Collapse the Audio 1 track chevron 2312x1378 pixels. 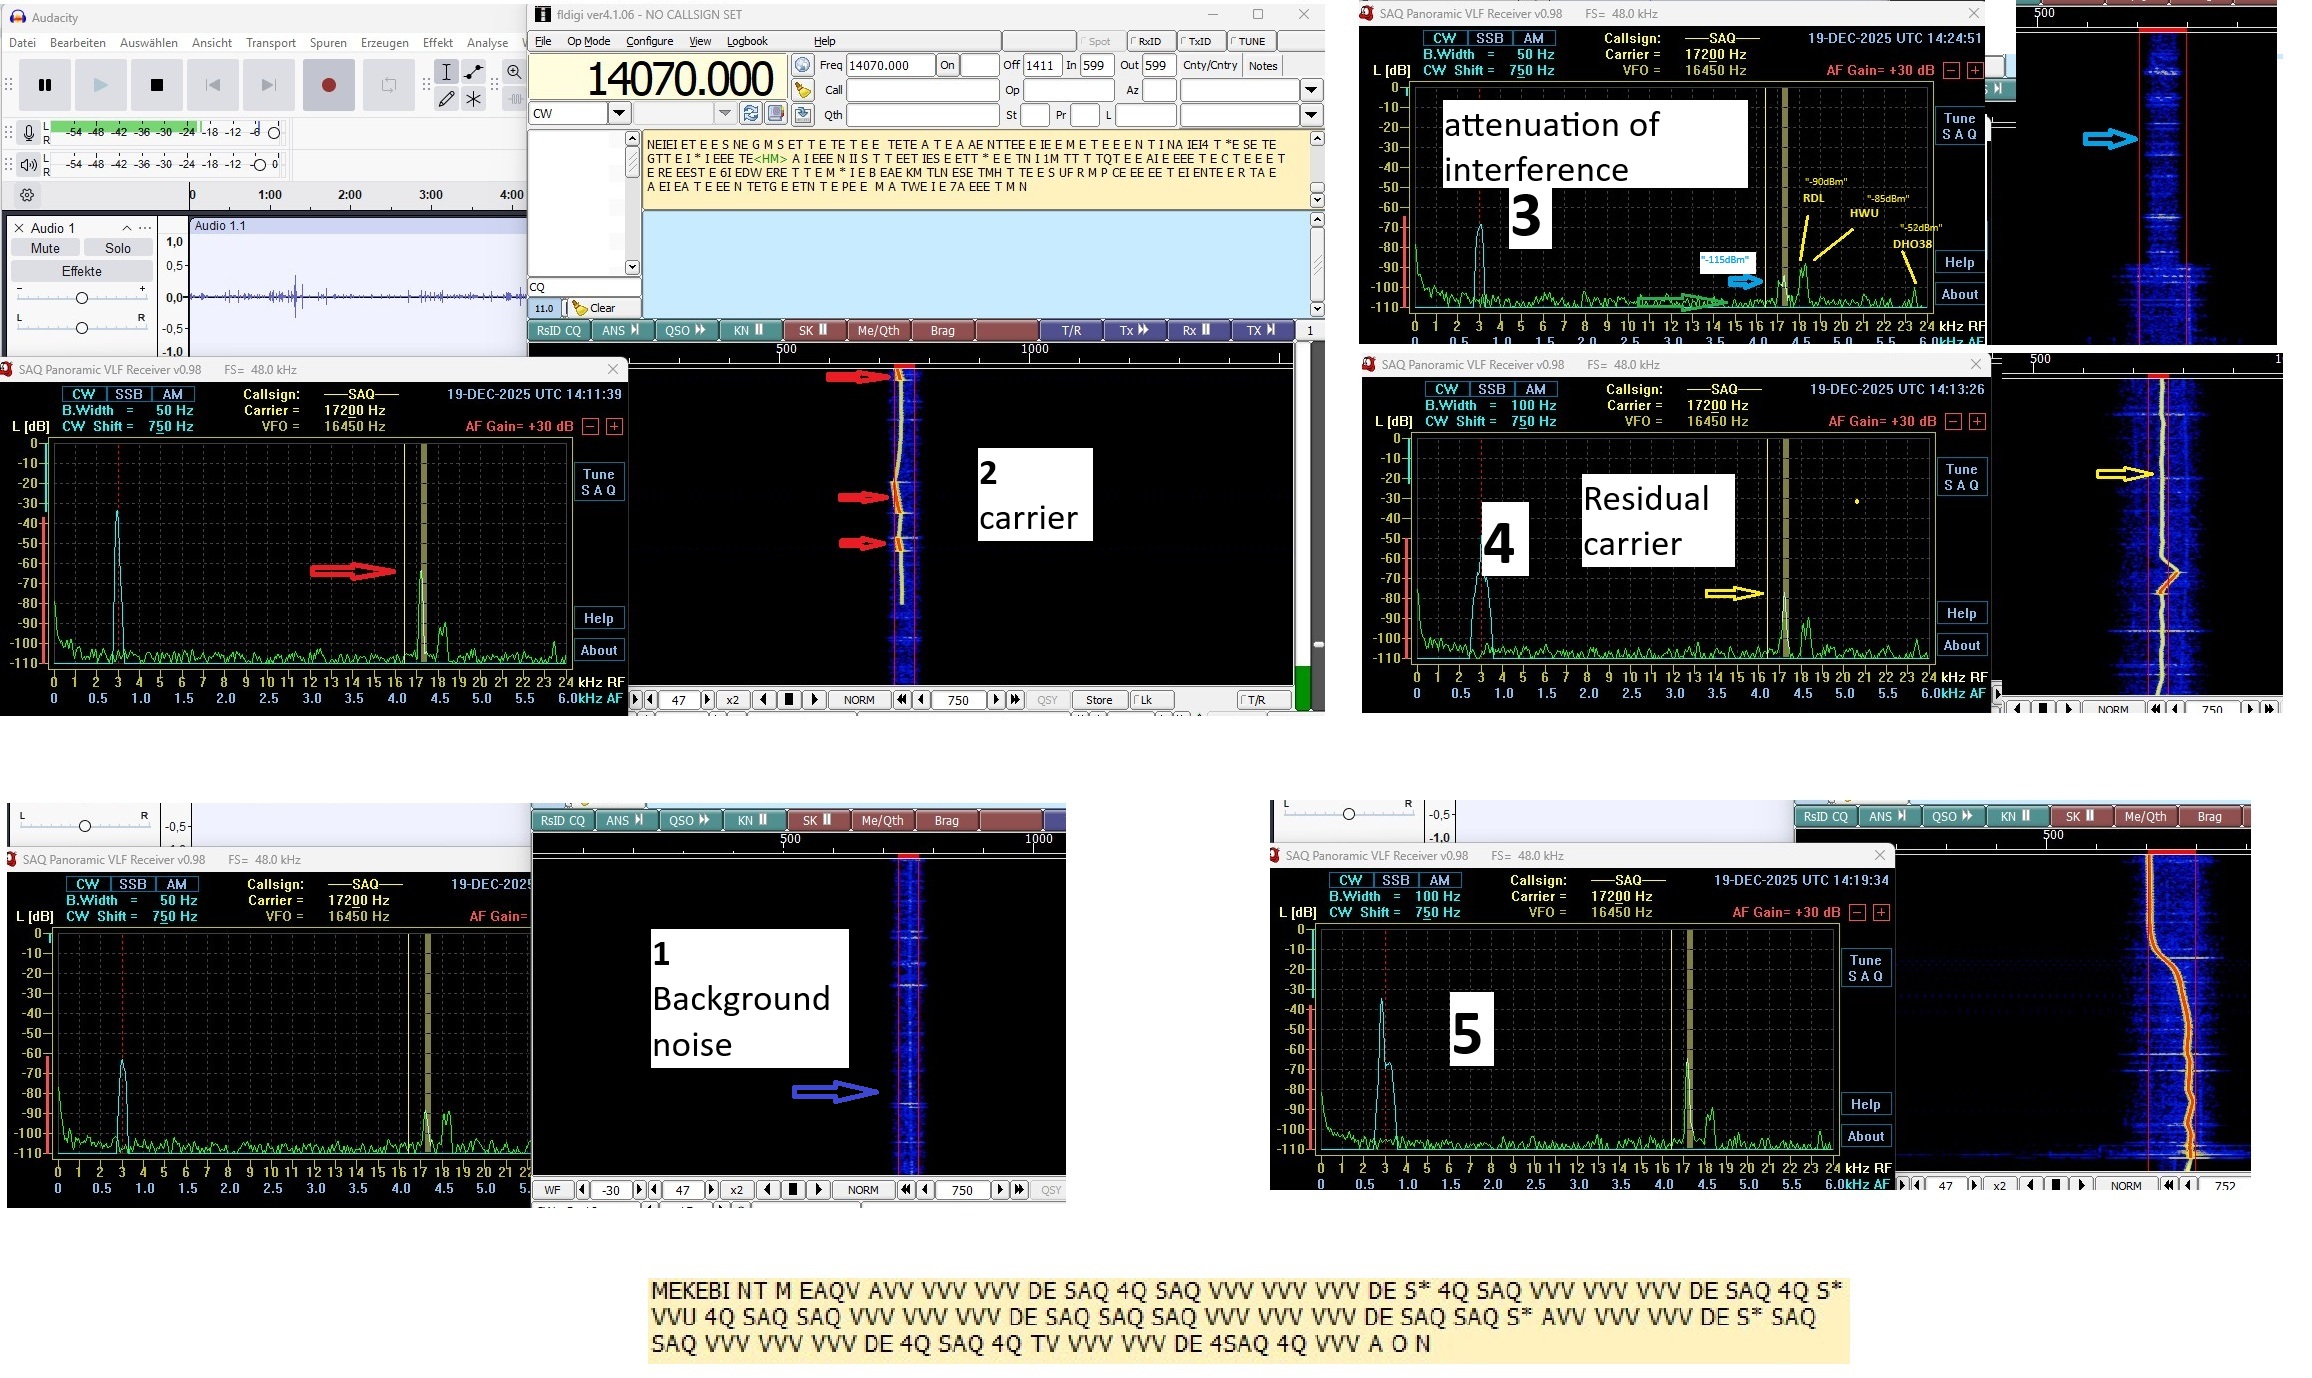pos(127,228)
